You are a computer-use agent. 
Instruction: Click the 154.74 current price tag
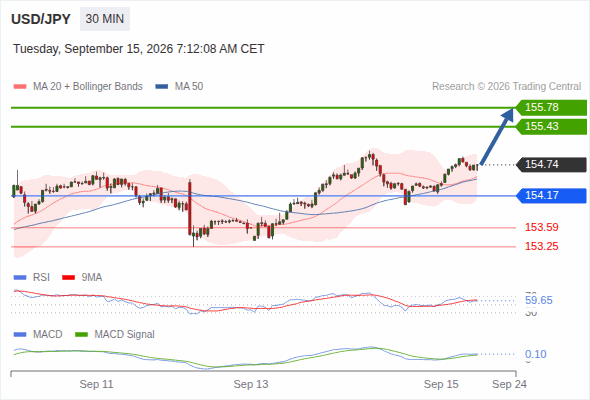pos(551,164)
